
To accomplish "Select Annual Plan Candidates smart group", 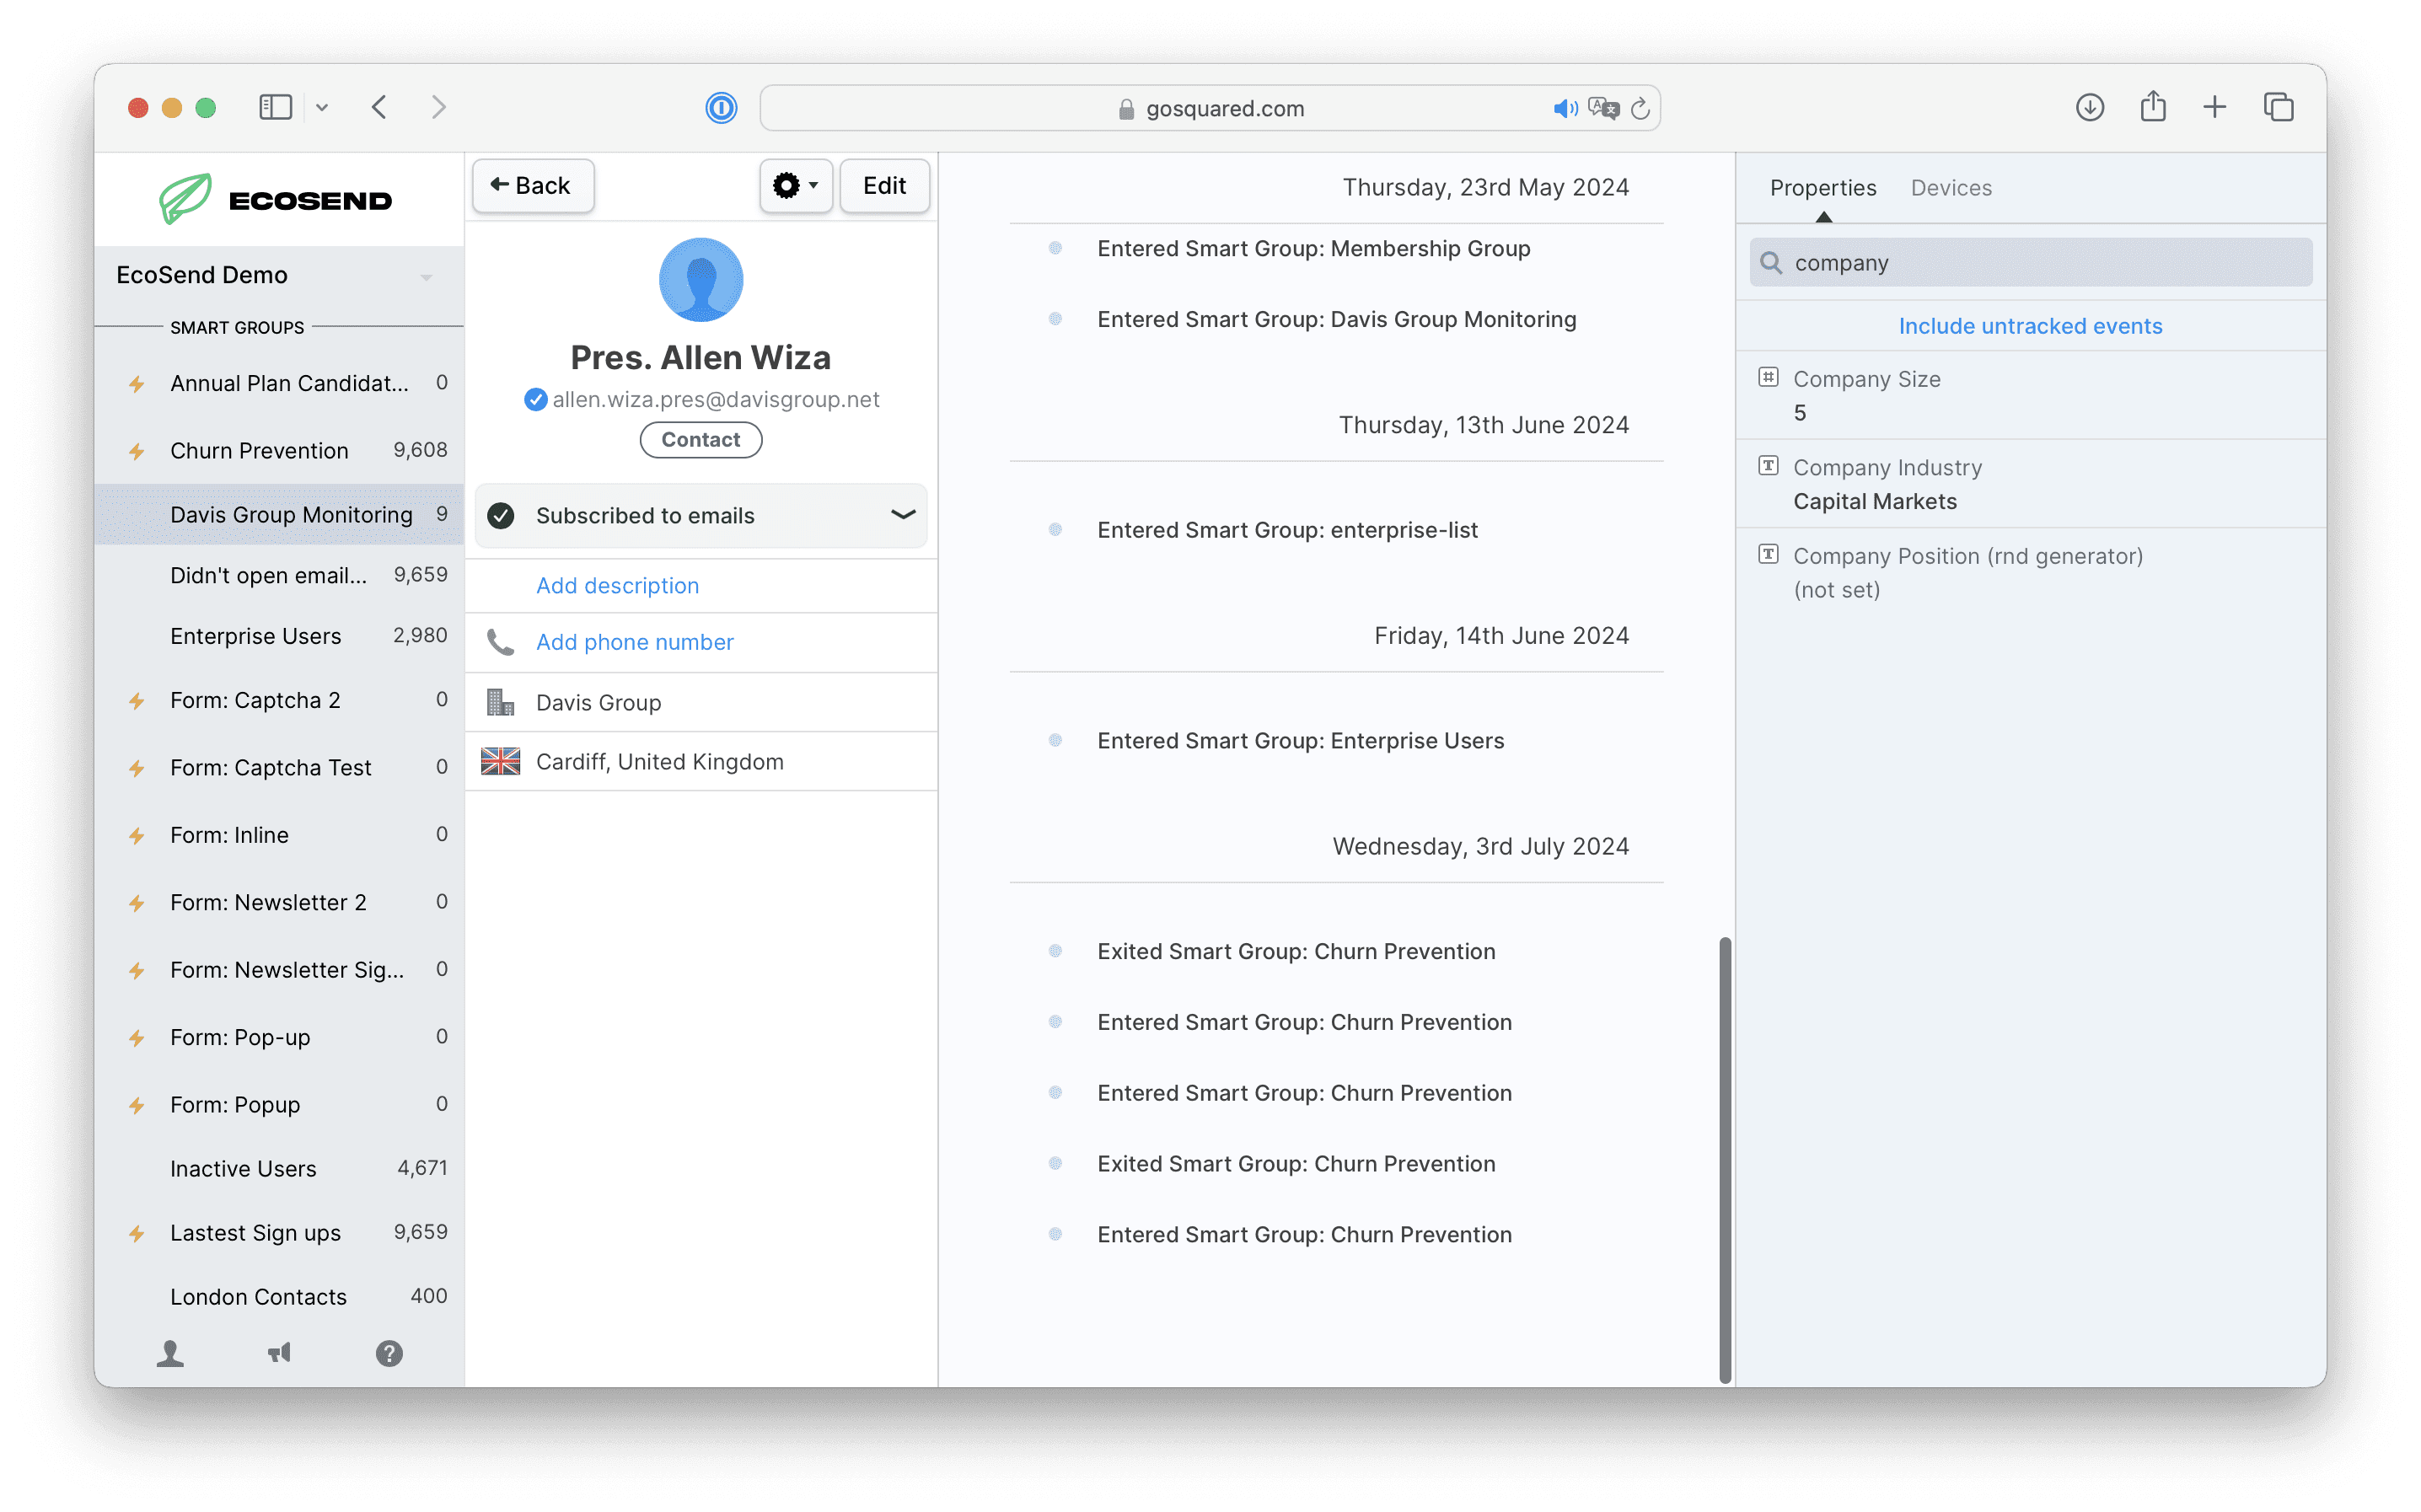I will click(278, 383).
